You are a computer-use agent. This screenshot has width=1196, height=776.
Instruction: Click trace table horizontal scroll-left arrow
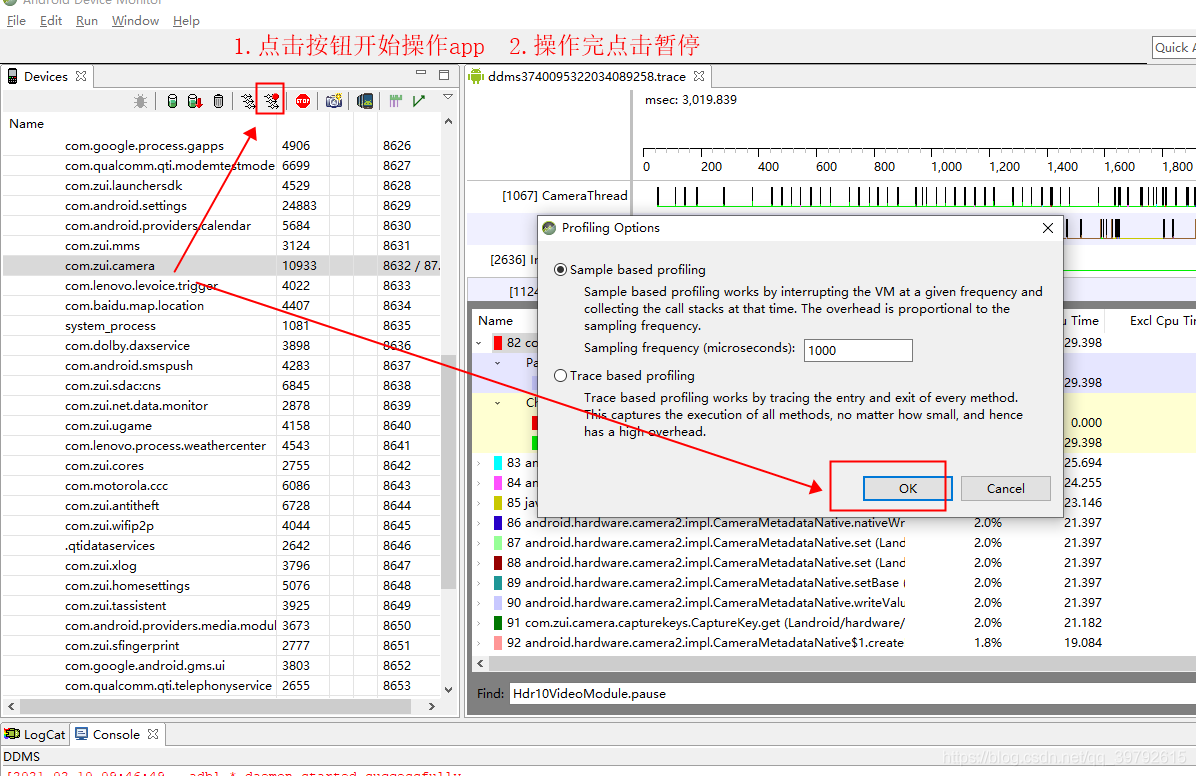[x=481, y=664]
